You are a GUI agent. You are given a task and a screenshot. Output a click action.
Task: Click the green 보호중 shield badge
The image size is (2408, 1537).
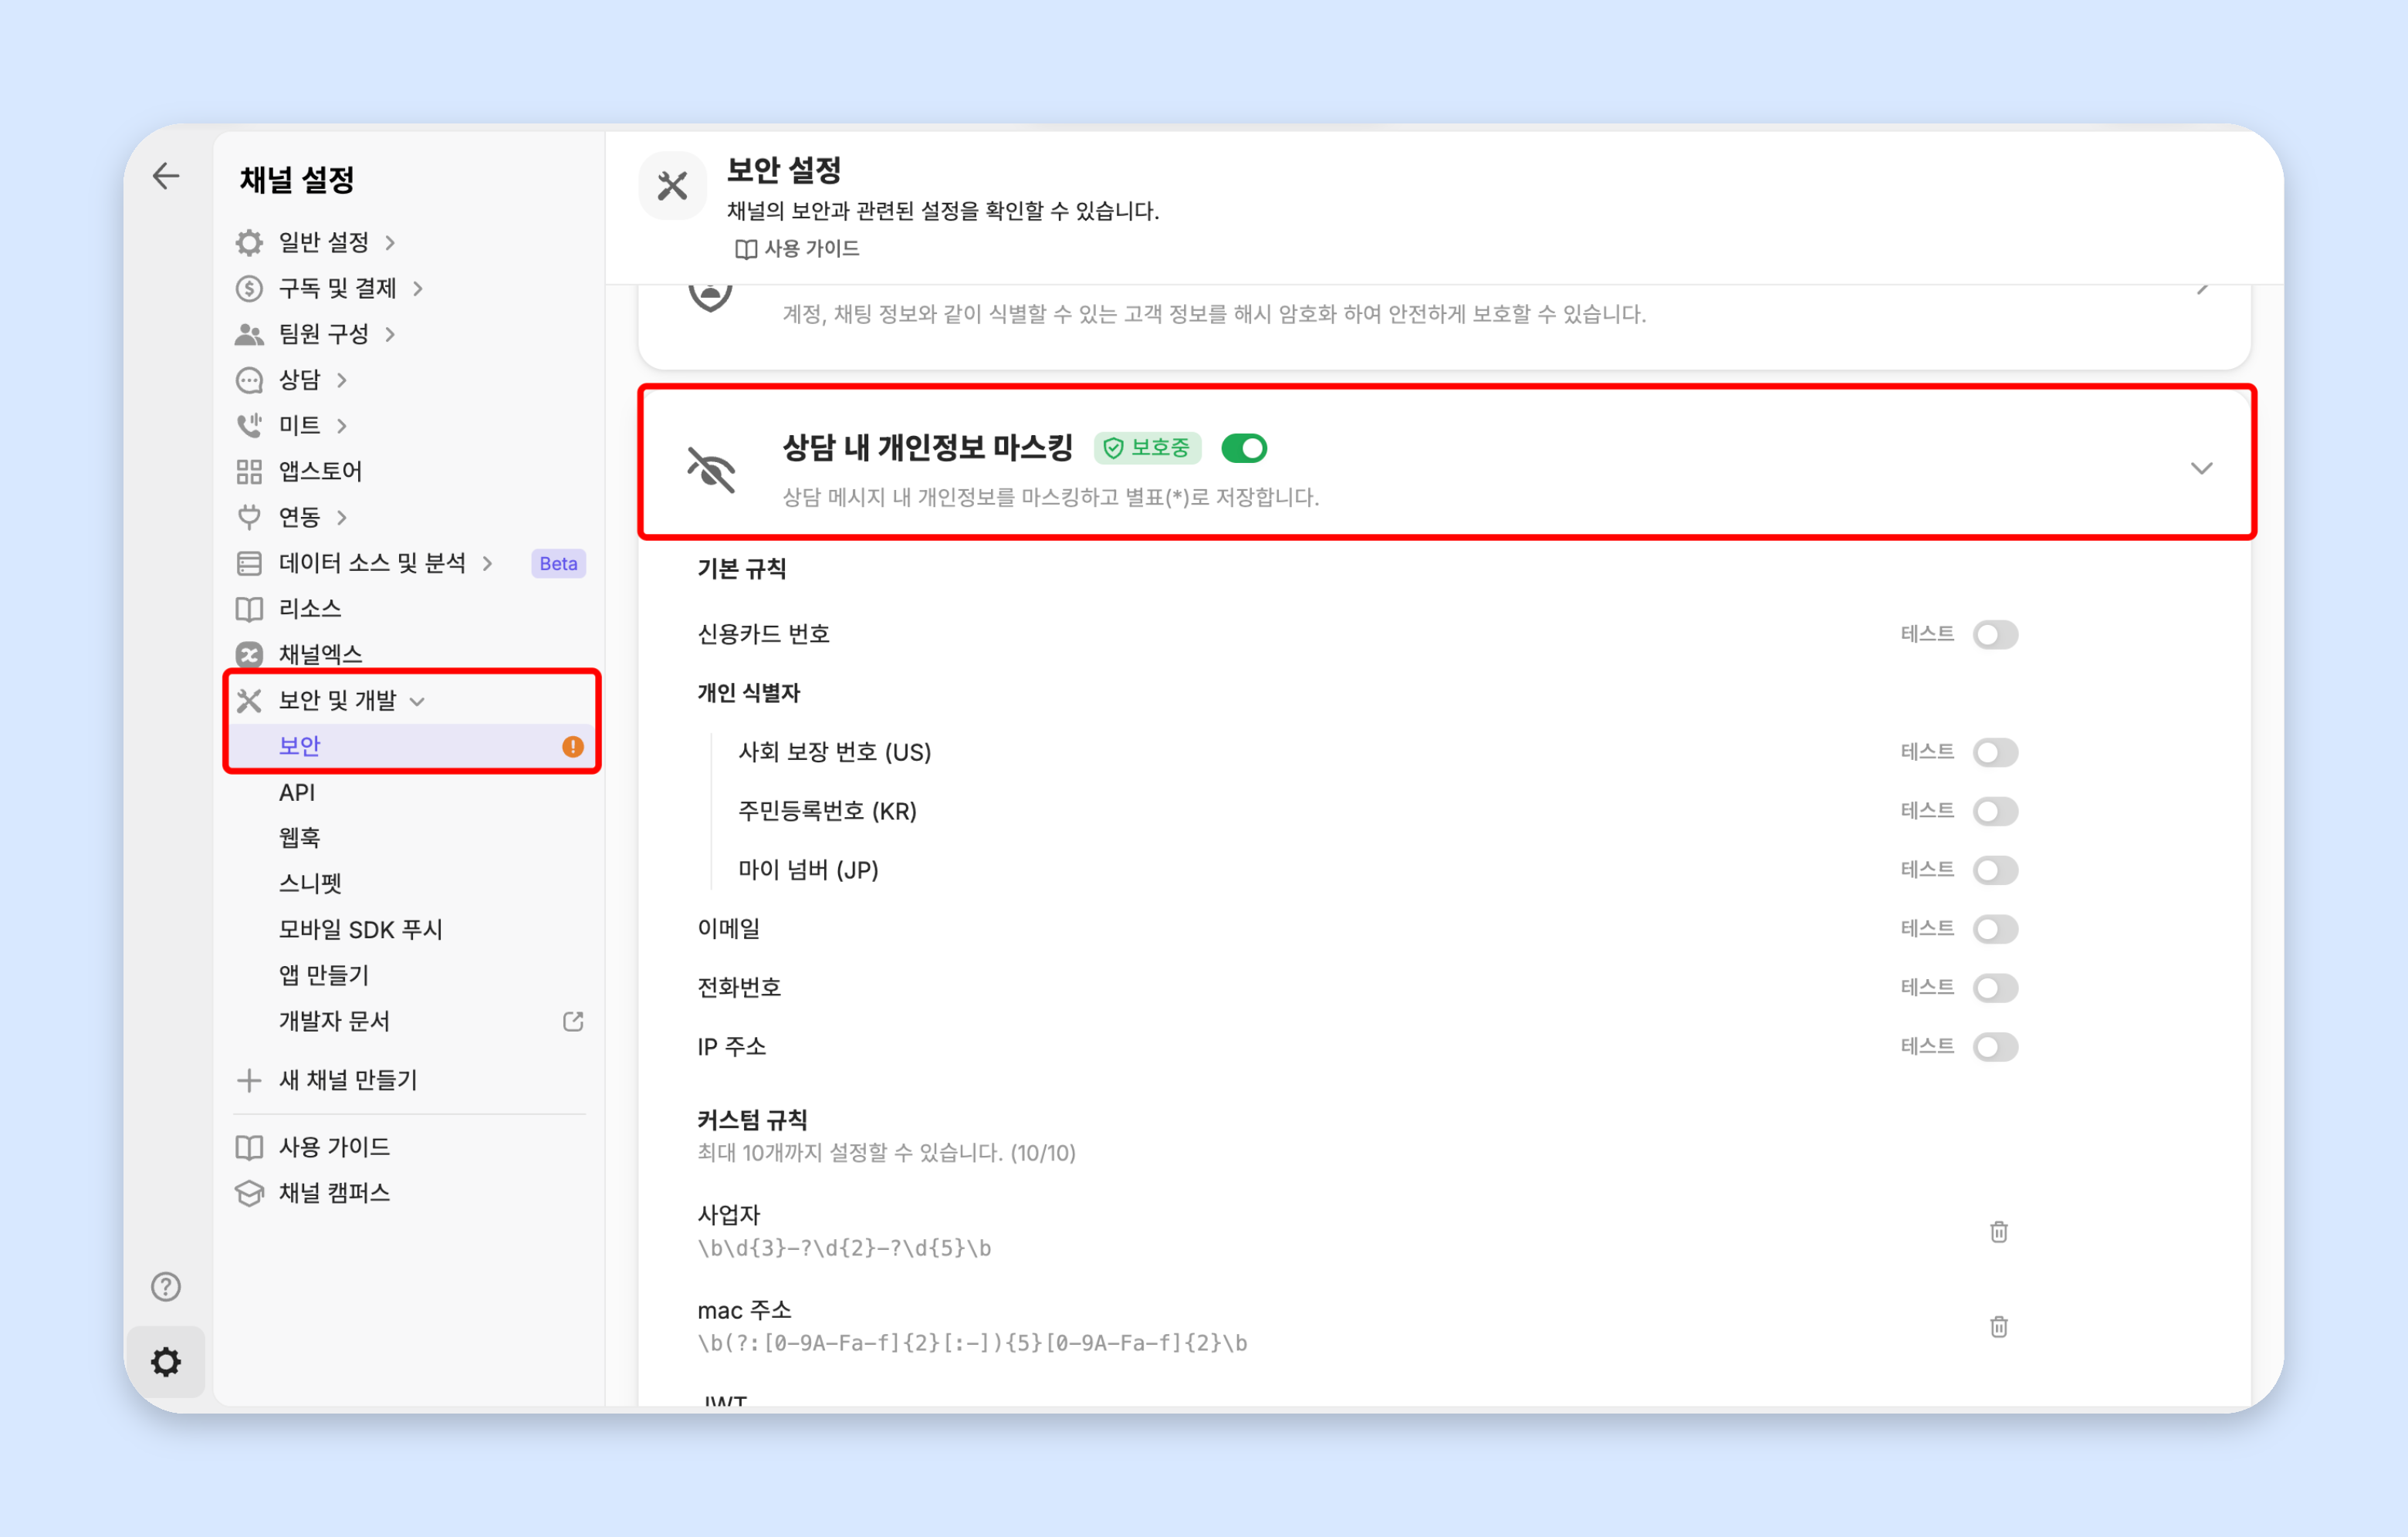click(x=1147, y=447)
